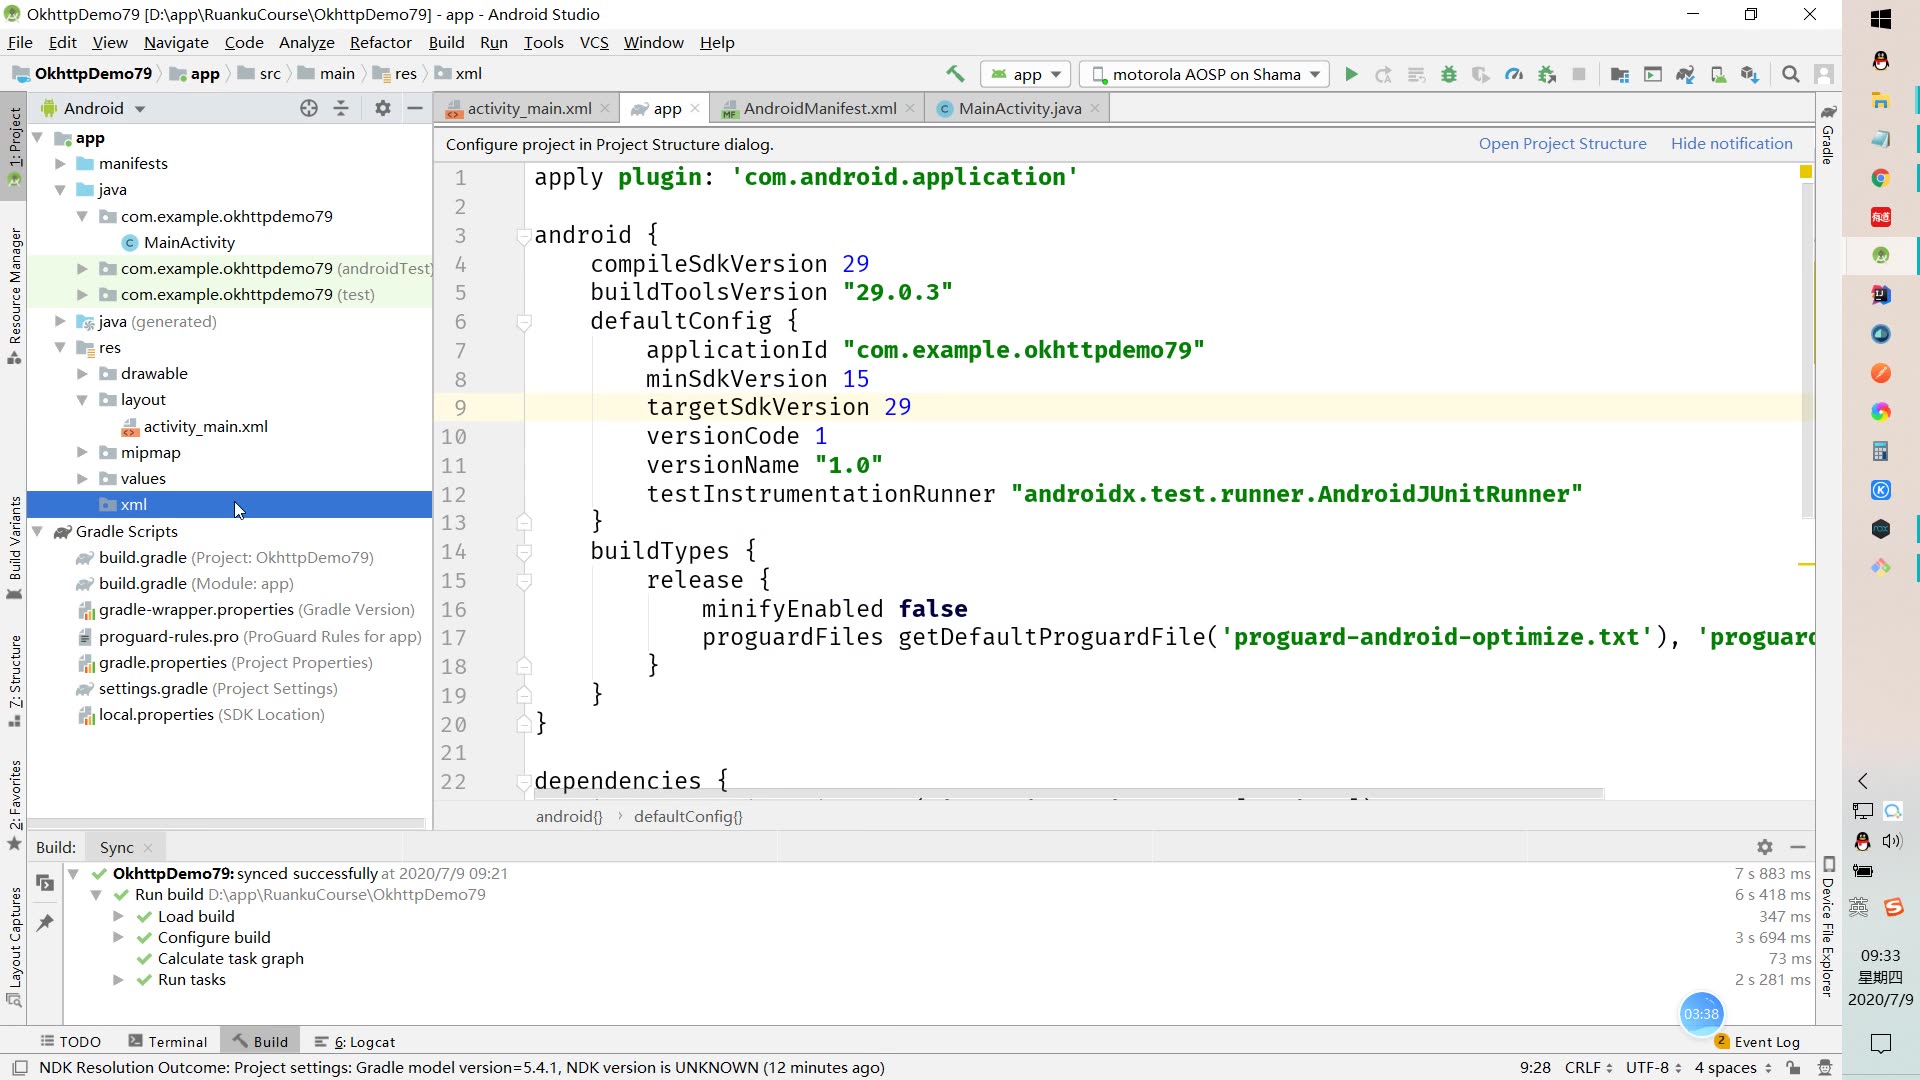The width and height of the screenshot is (1920, 1080).
Task: Open the search everywhere magnifier
Action: click(1791, 74)
